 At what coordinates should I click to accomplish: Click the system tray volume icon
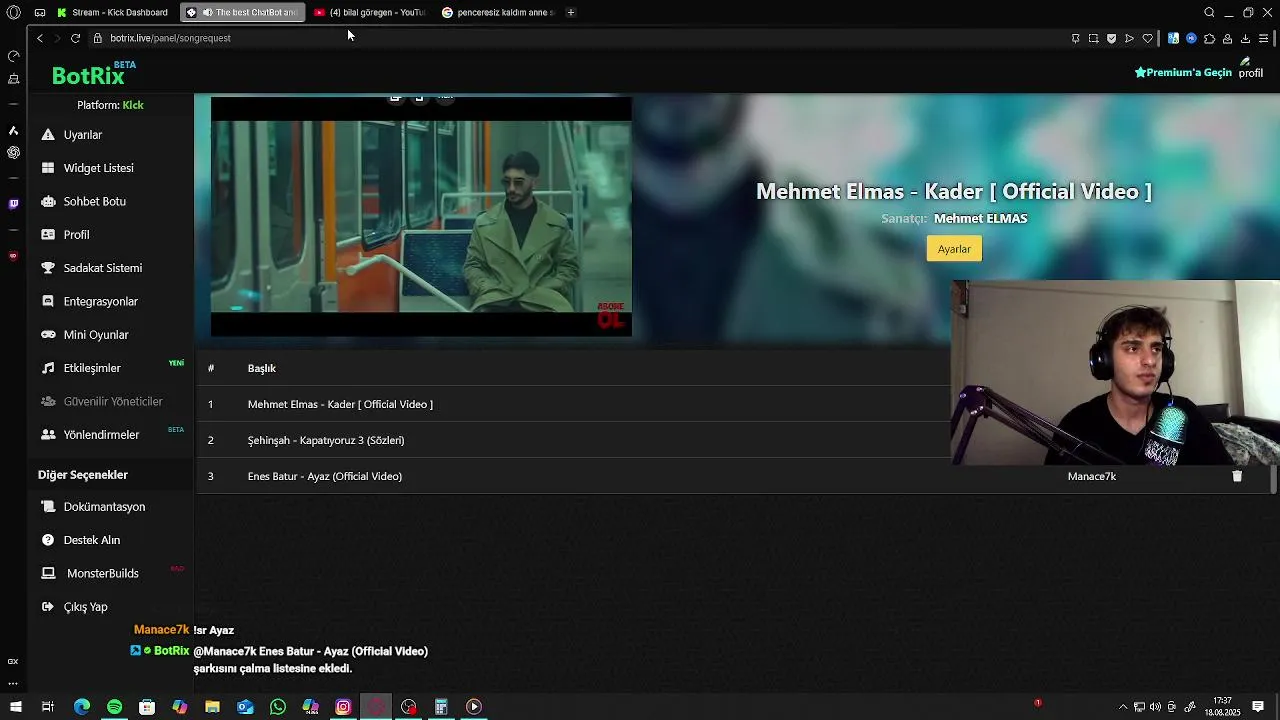tap(1156, 707)
